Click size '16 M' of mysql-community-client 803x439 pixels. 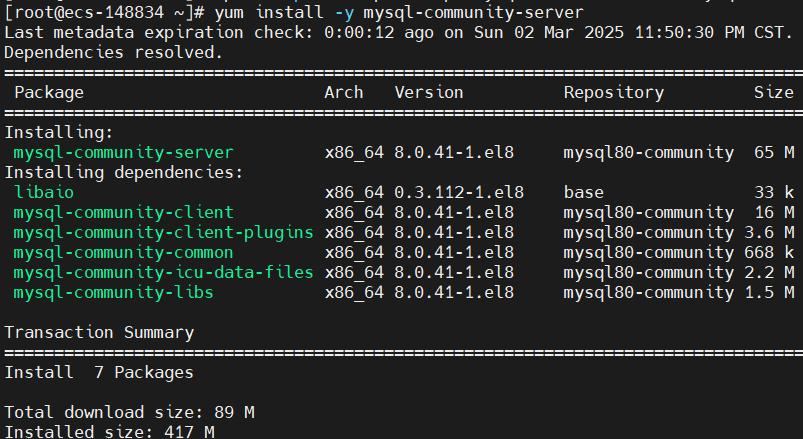tap(773, 212)
